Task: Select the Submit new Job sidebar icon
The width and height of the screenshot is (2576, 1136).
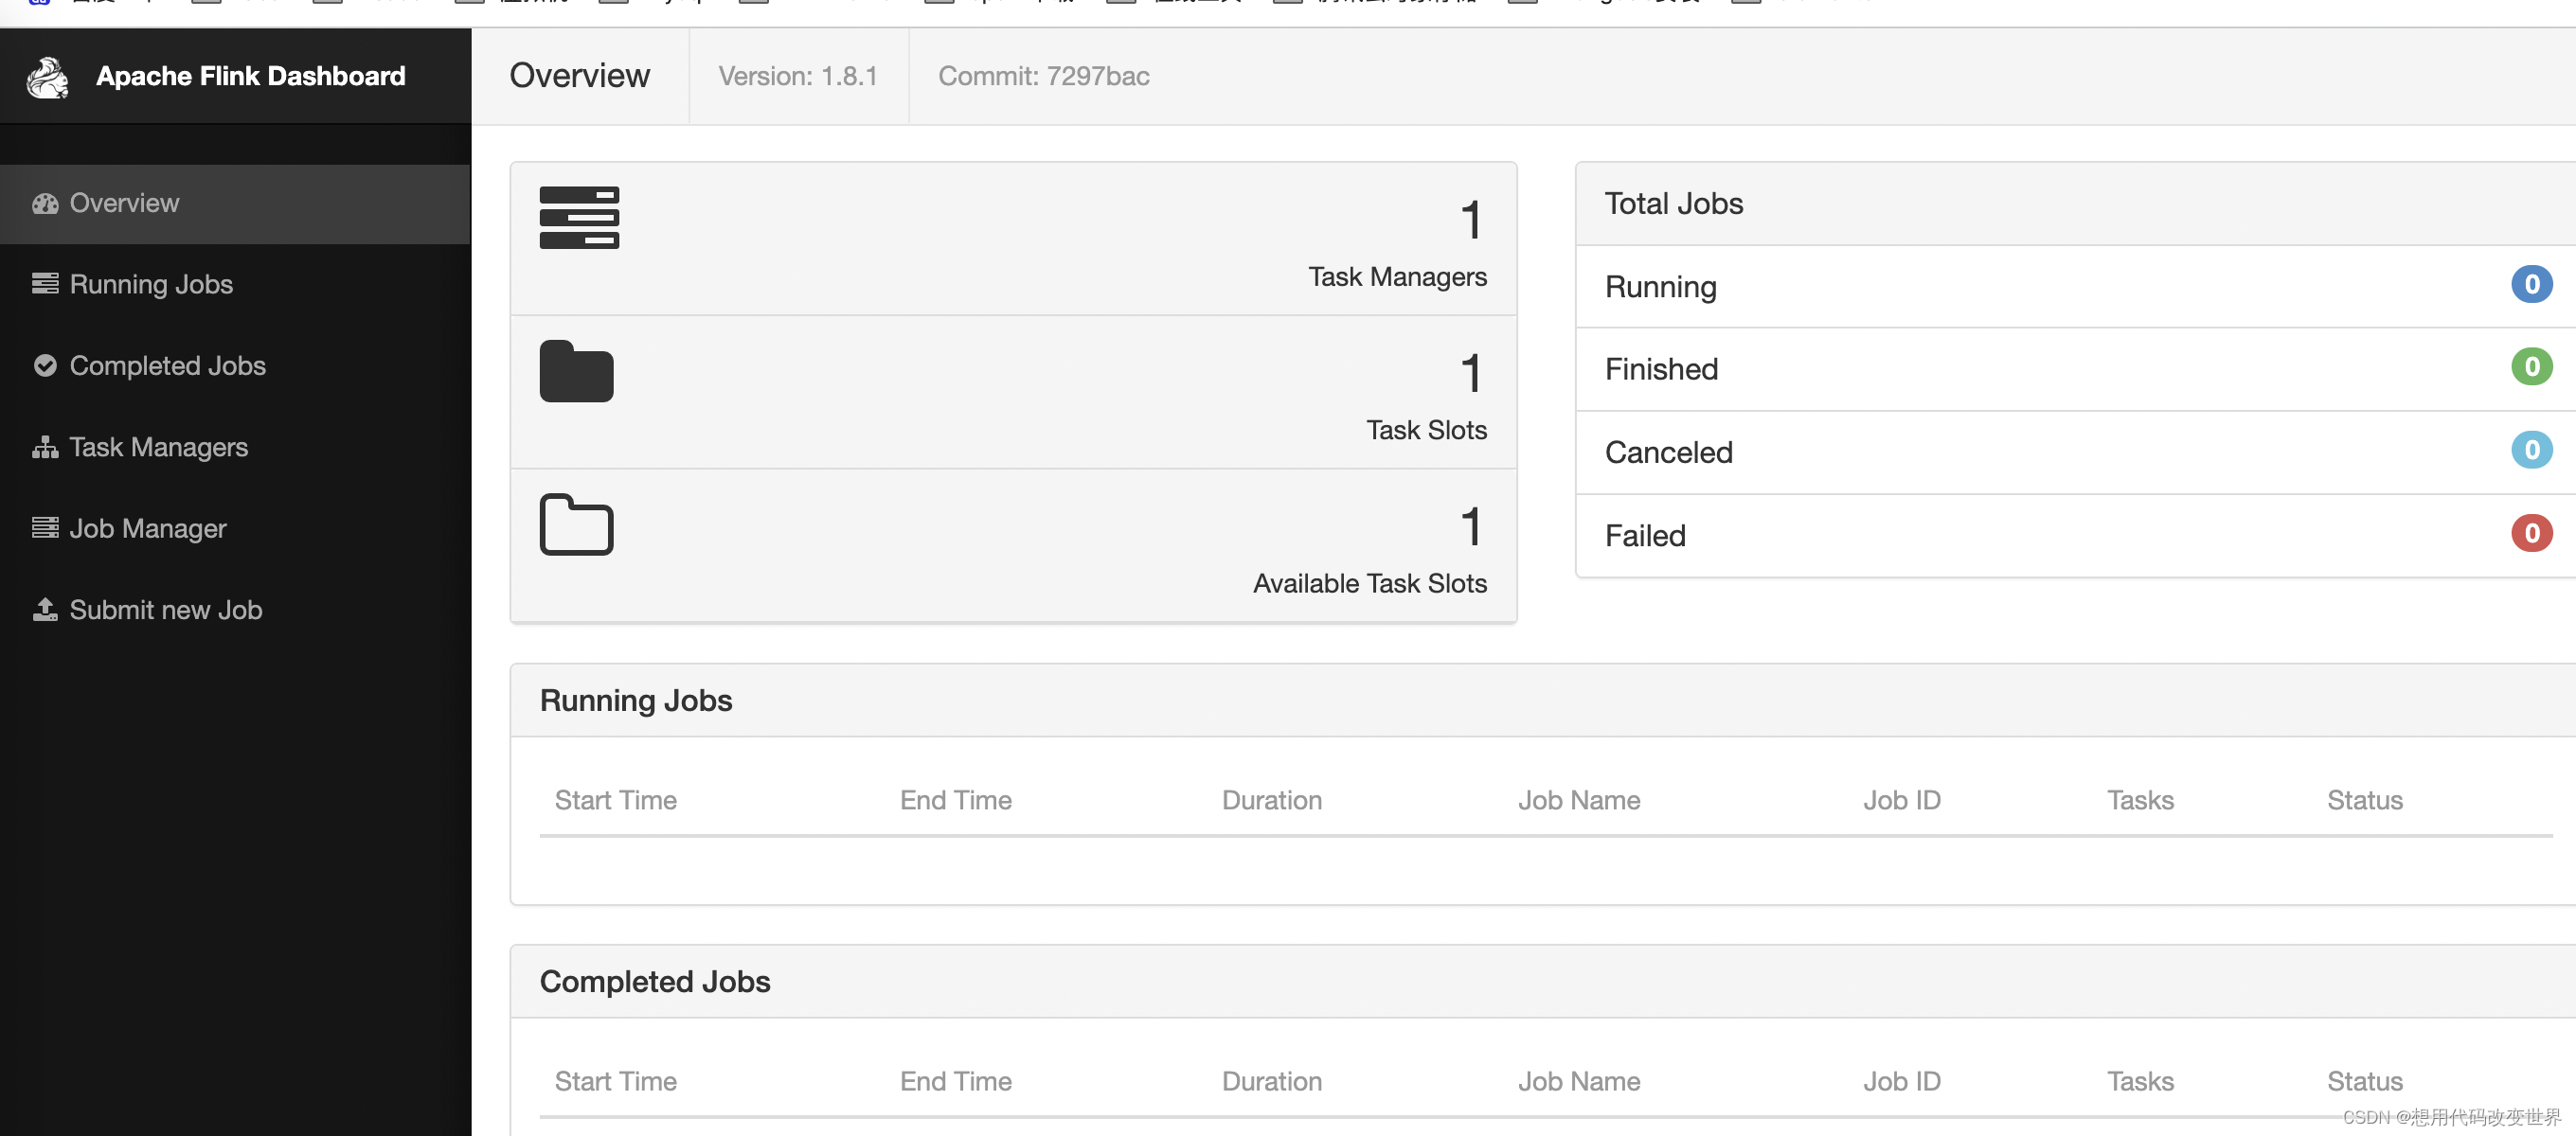Action: (x=43, y=609)
